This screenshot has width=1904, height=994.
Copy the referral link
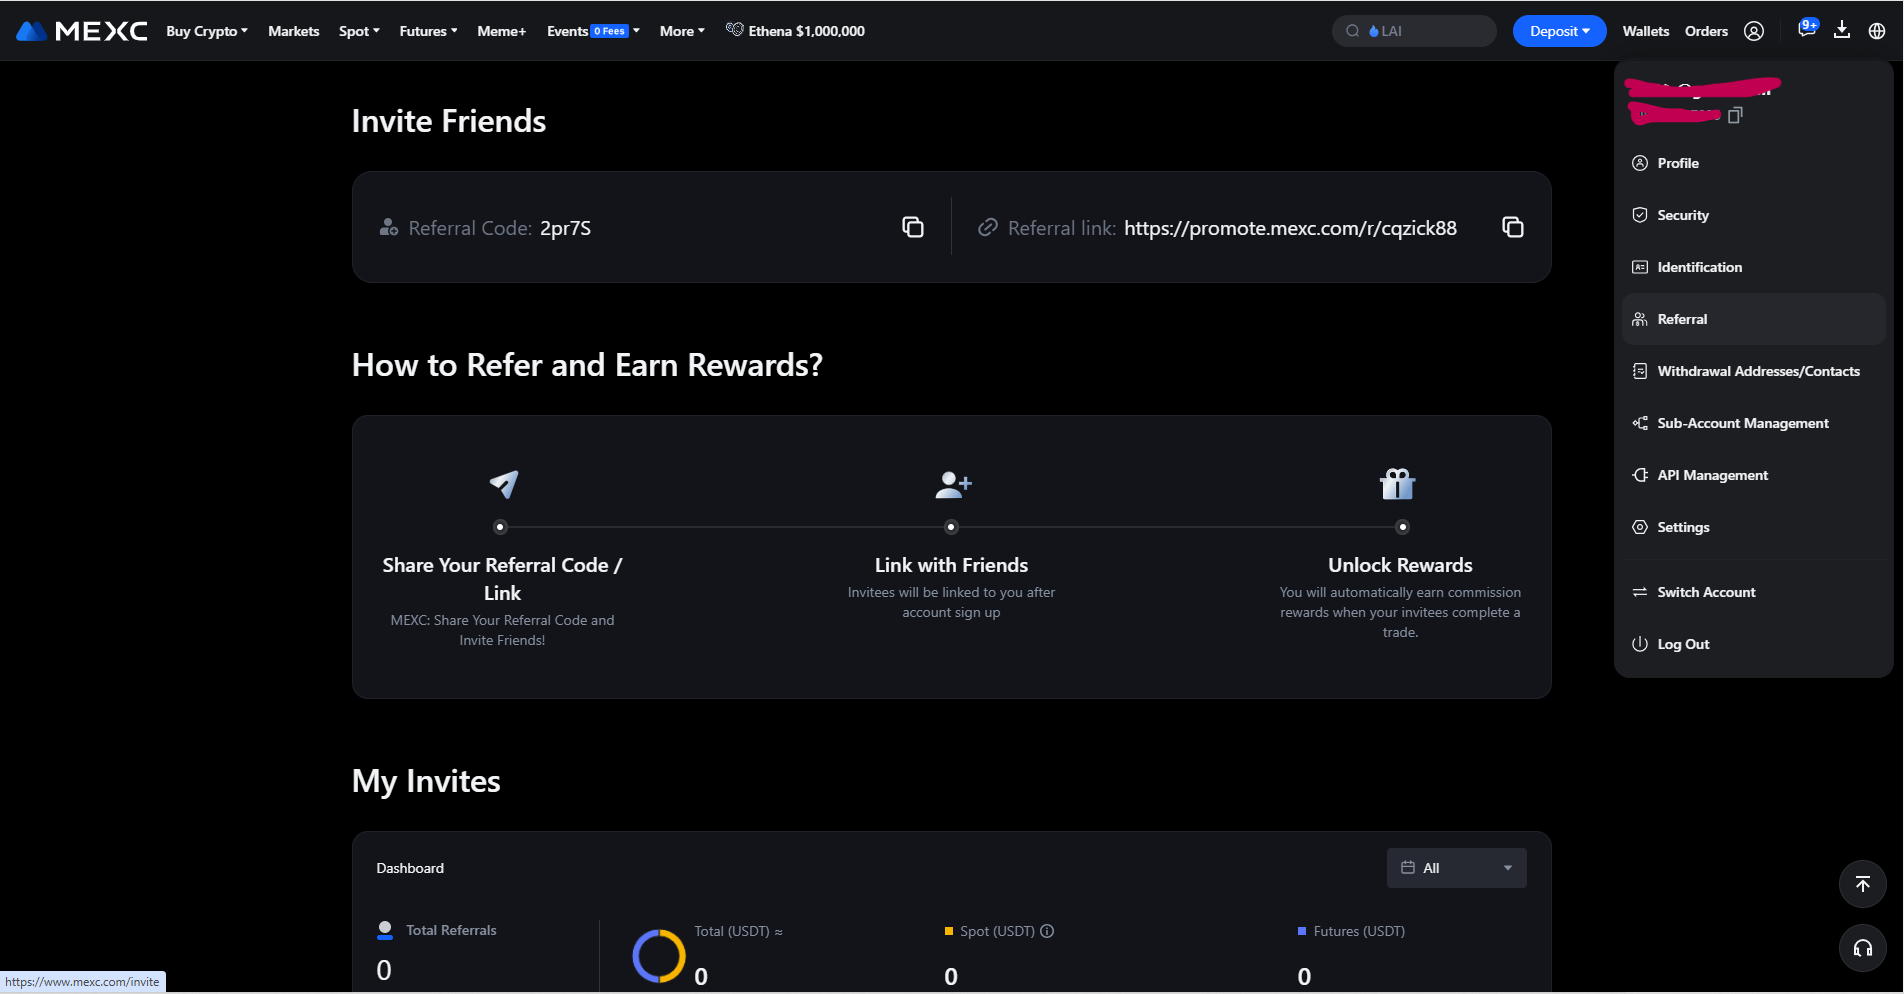(x=1512, y=227)
